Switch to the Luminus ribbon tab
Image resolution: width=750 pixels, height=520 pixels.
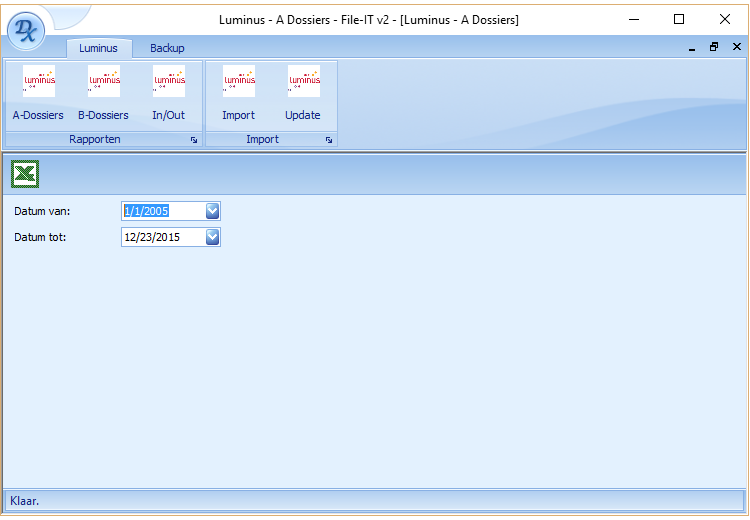pyautogui.click(x=99, y=48)
